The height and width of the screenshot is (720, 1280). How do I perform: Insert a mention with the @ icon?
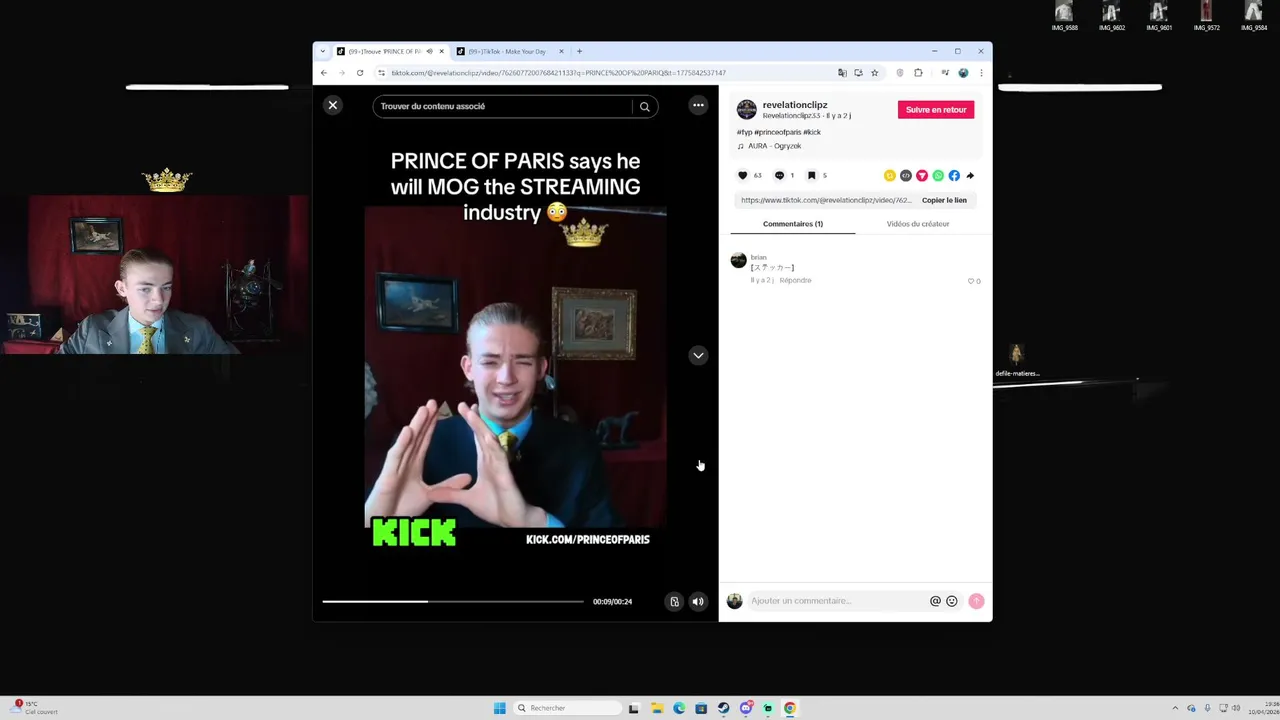935,601
